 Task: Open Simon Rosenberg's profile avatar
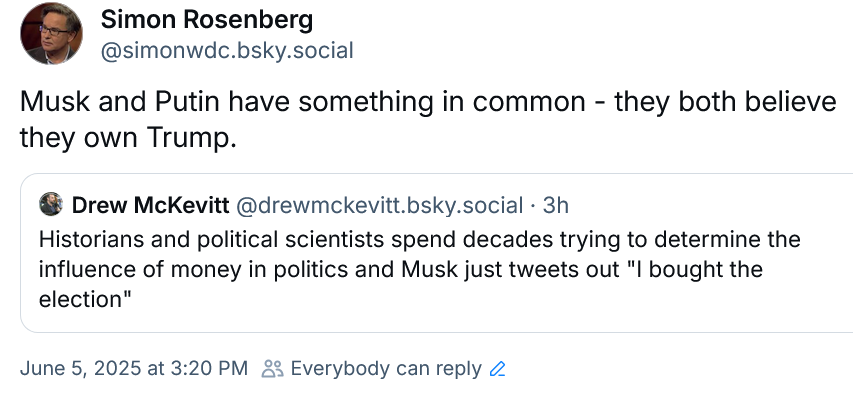(51, 33)
